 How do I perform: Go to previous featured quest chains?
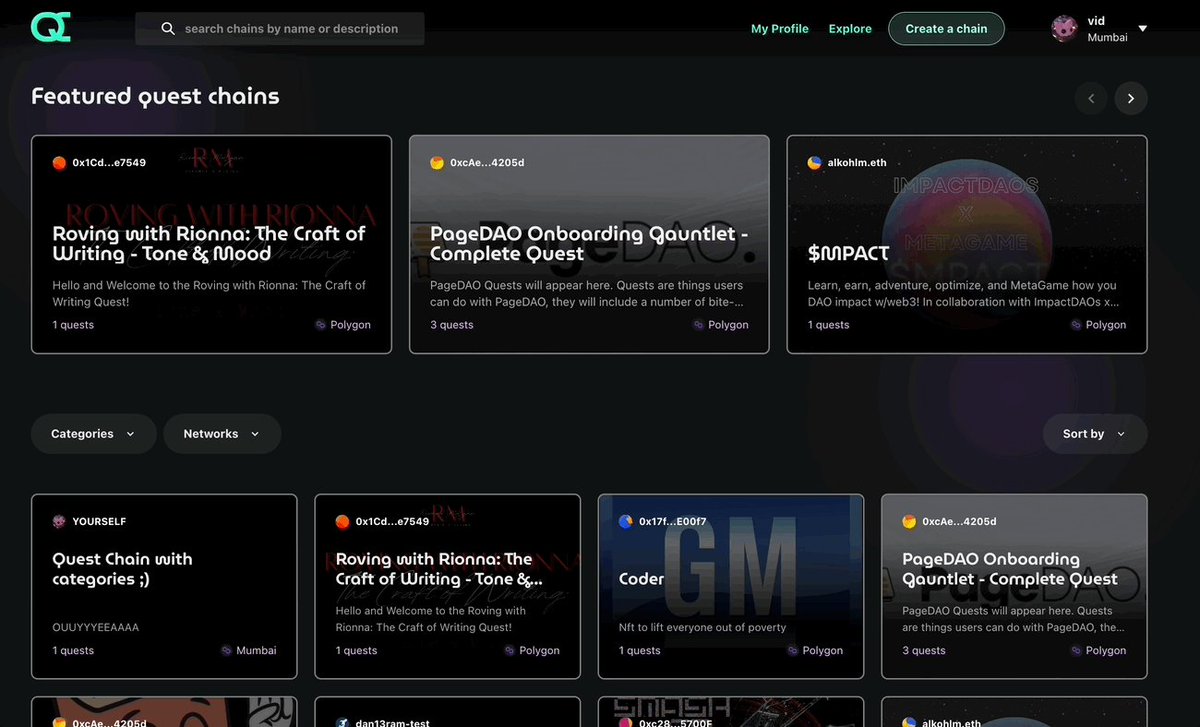1091,98
